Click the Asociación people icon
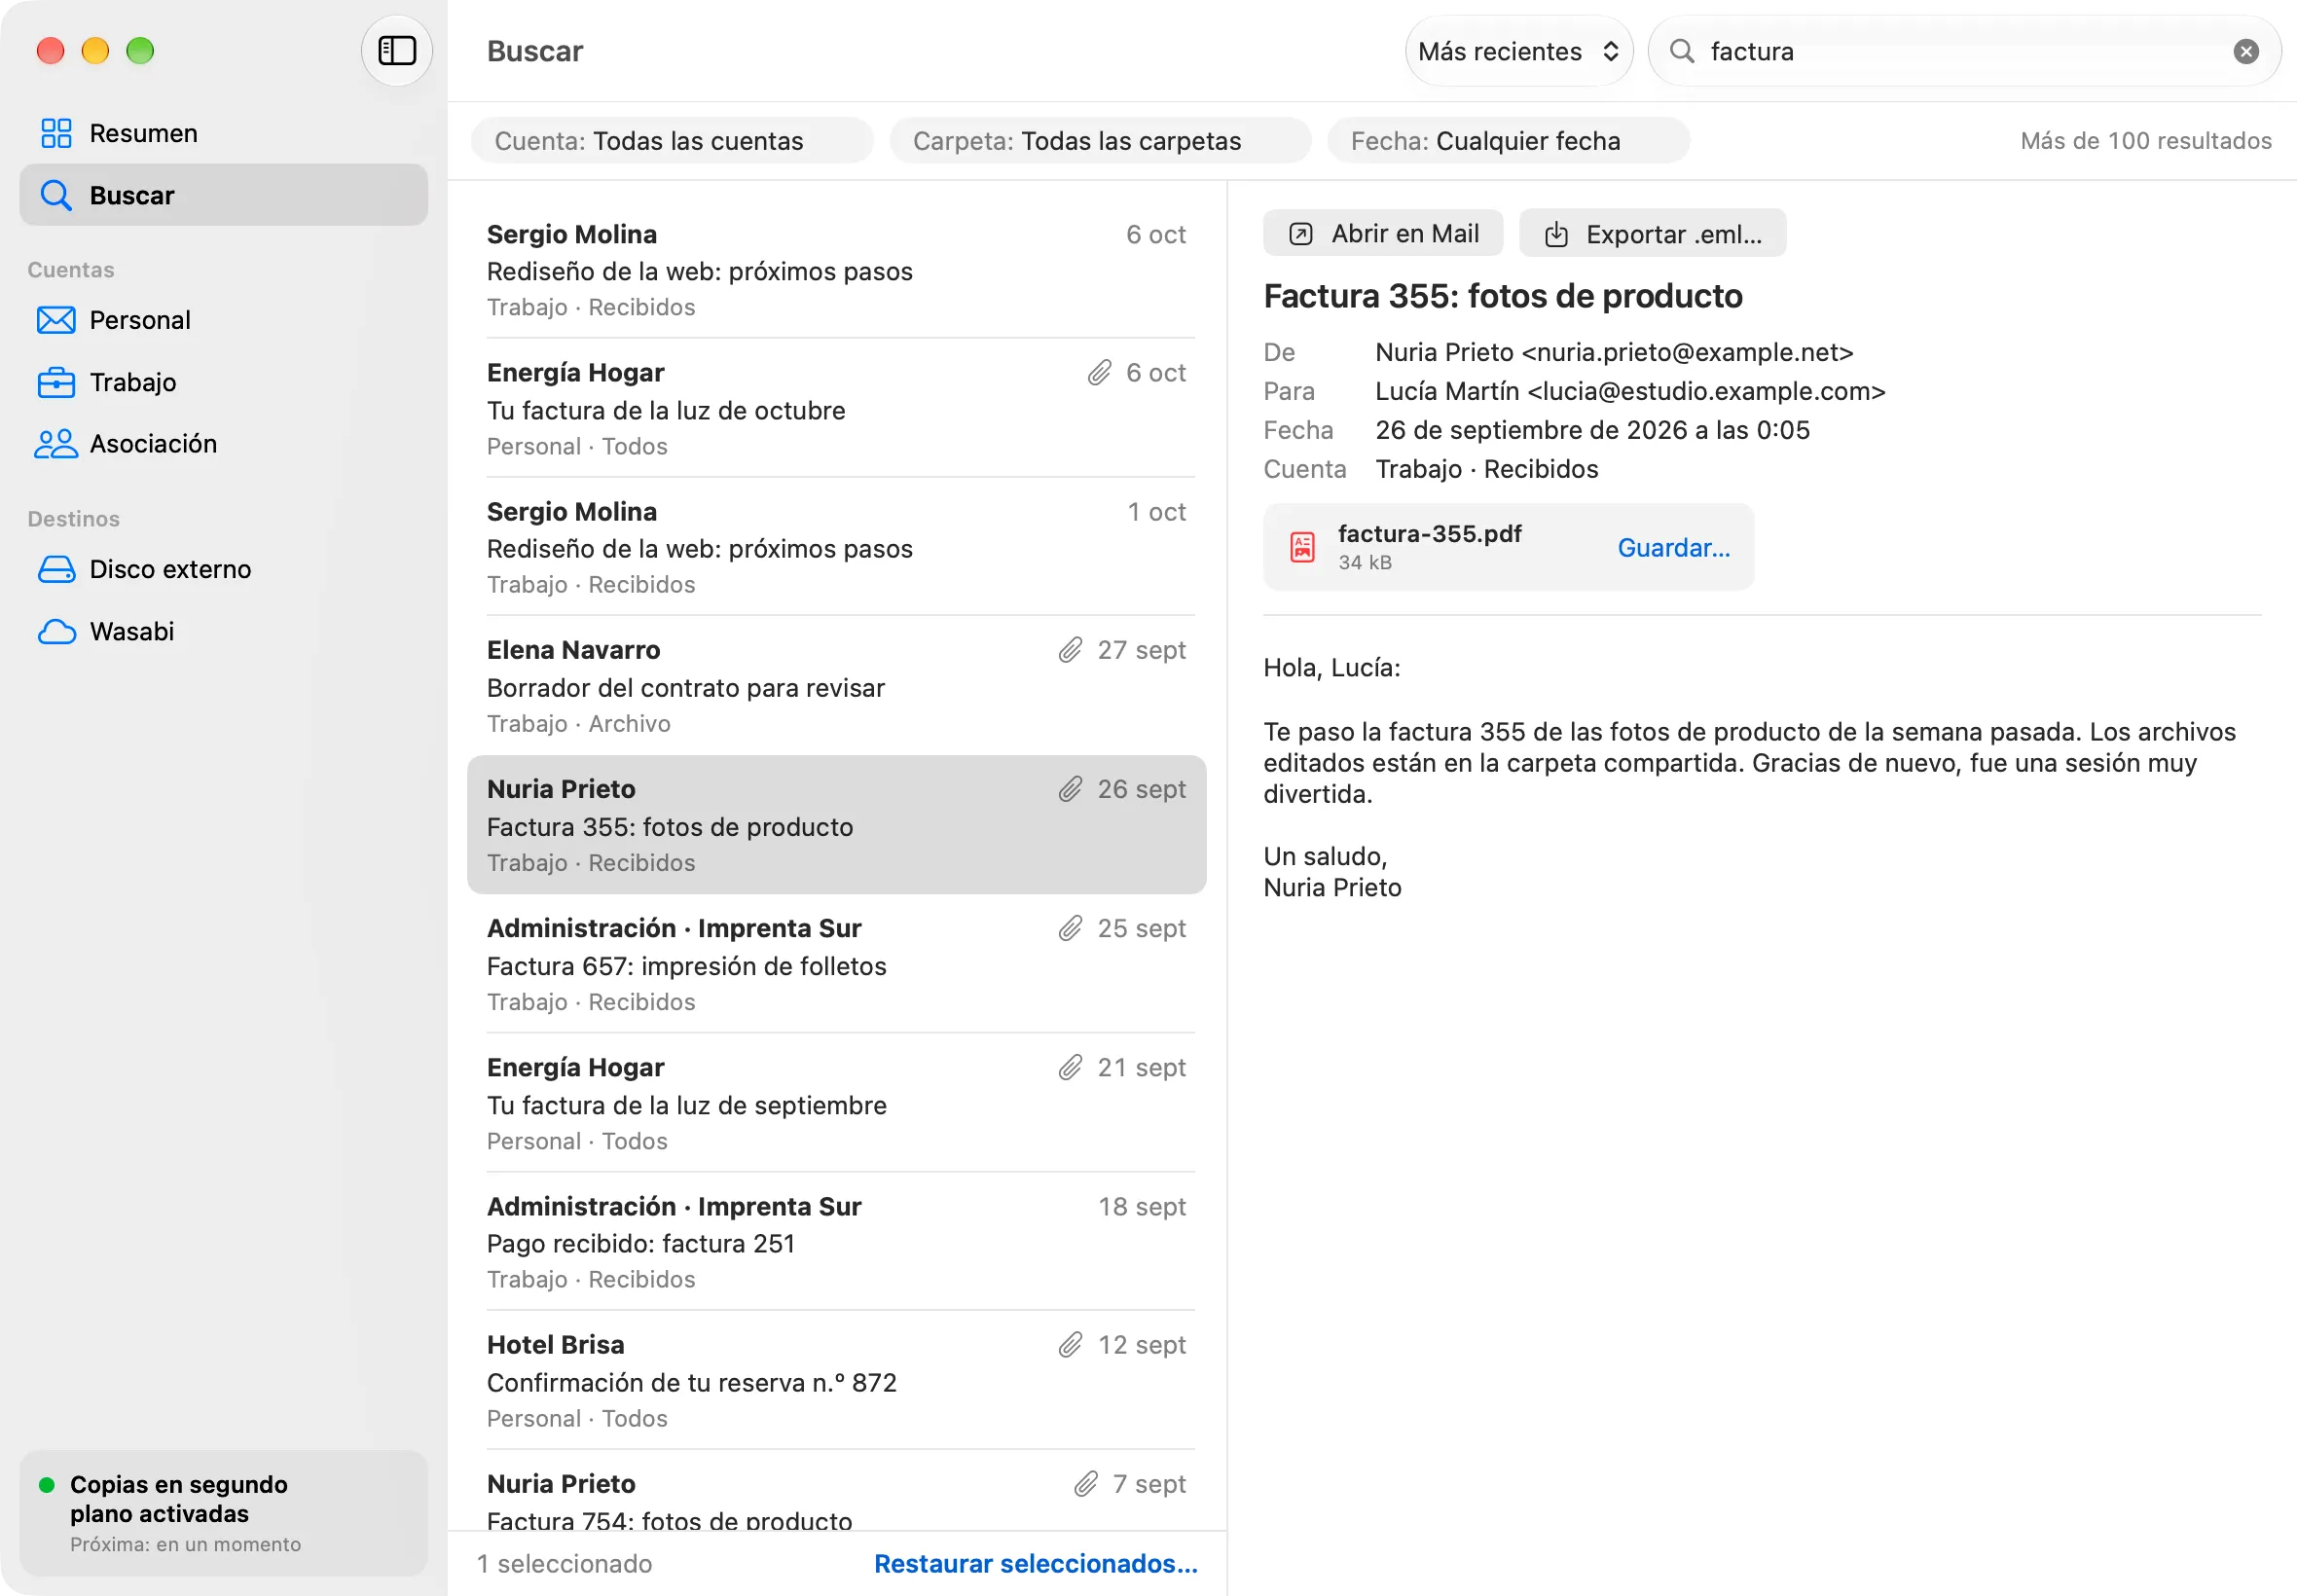The image size is (2297, 1596). (x=56, y=444)
